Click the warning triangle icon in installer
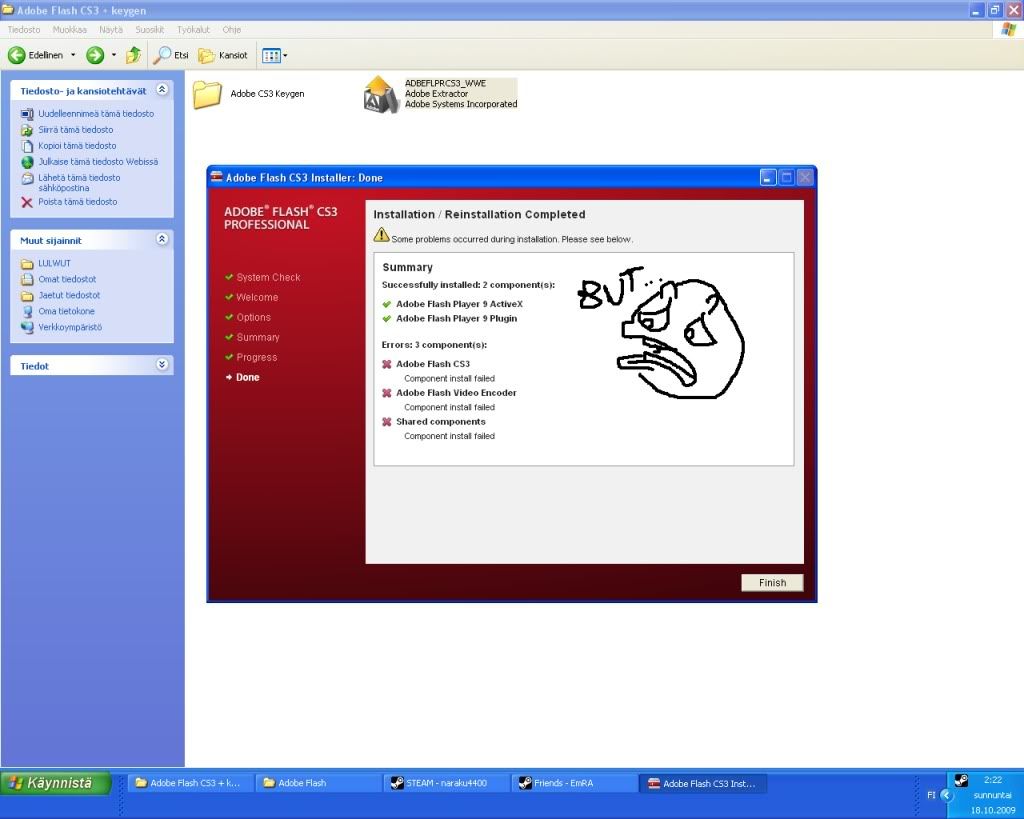Image resolution: width=1024 pixels, height=819 pixels. point(381,235)
